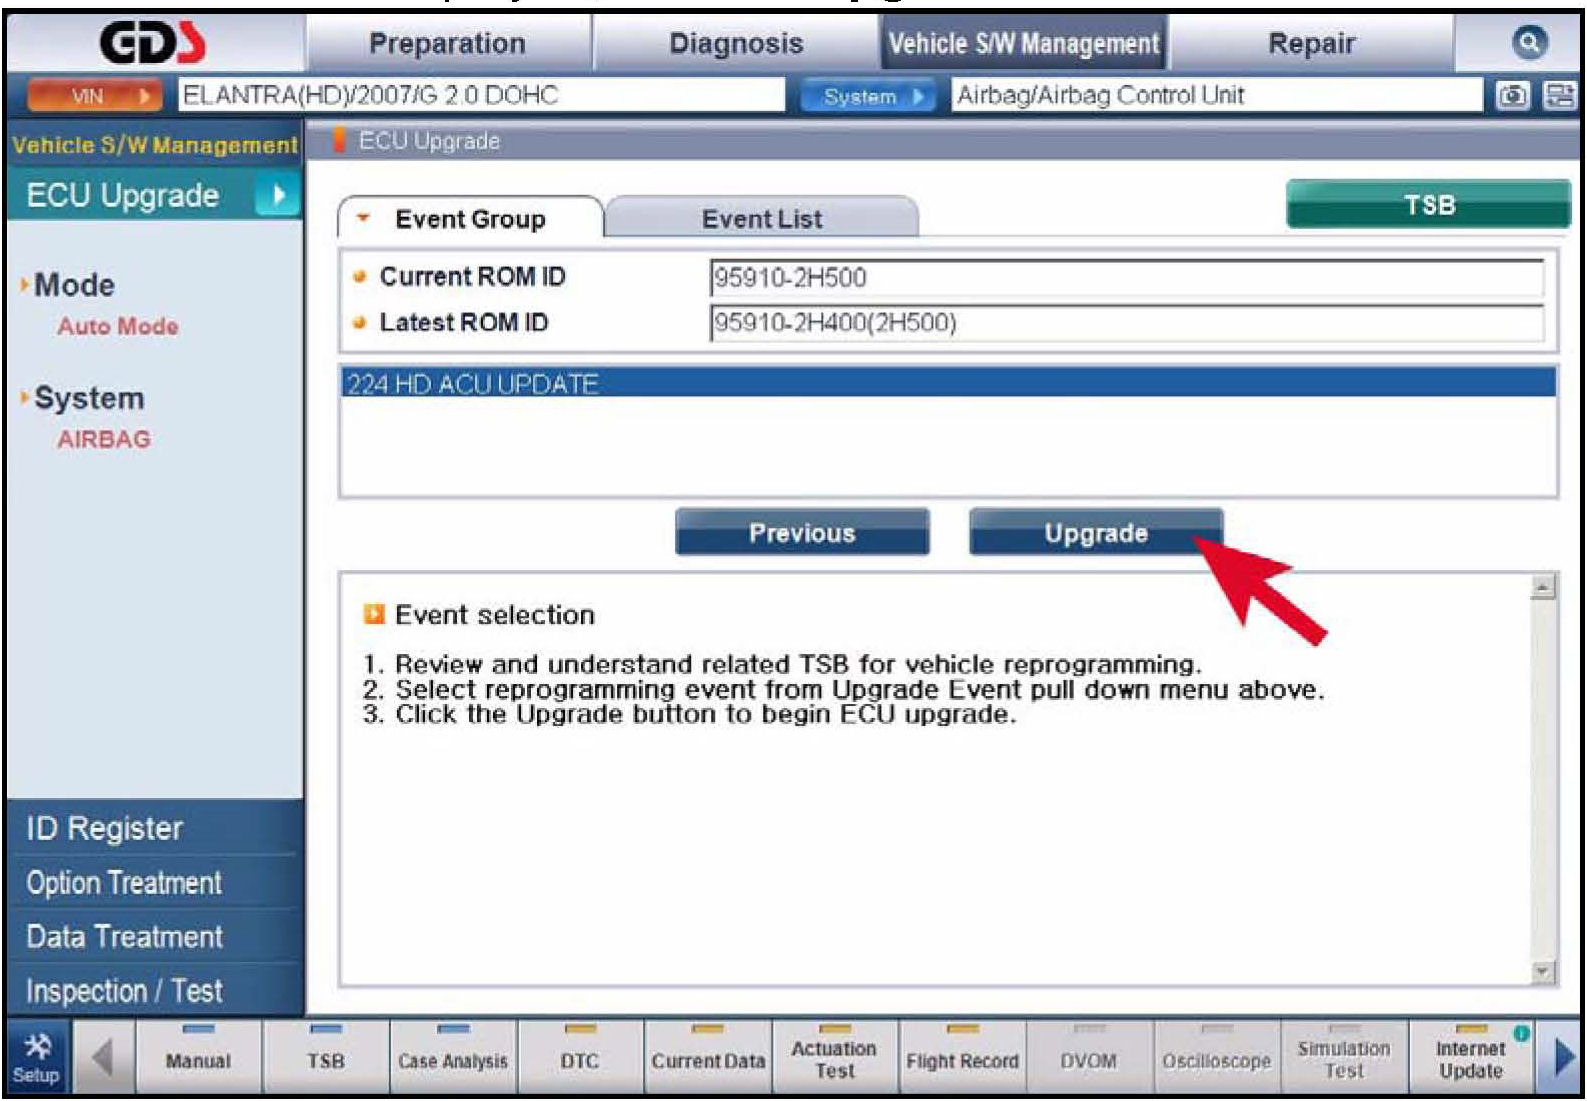Click the ELANTRA vehicle field
This screenshot has height=1101, width=1587.
481,95
